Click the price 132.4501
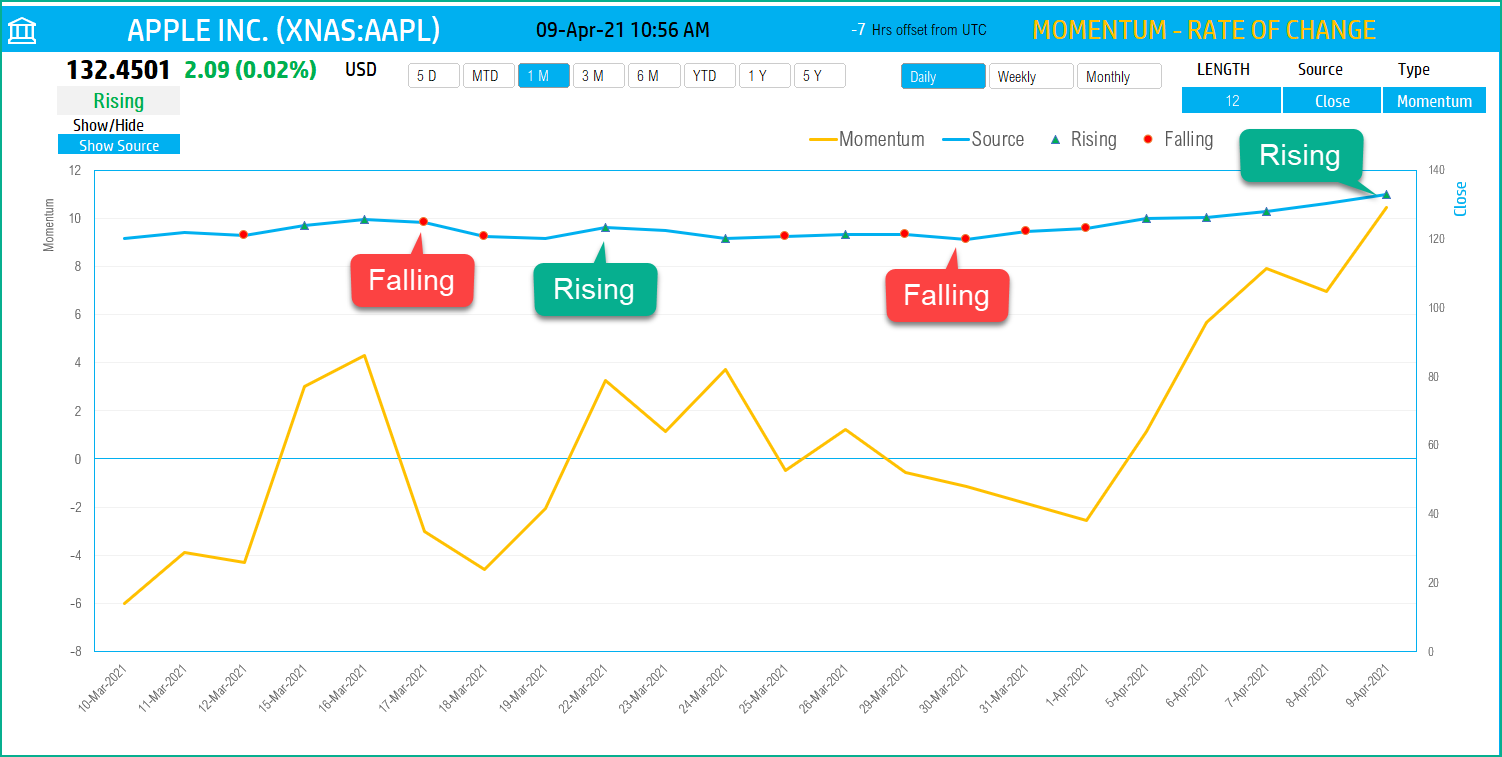Screen dimensions: 1502x757 118,70
